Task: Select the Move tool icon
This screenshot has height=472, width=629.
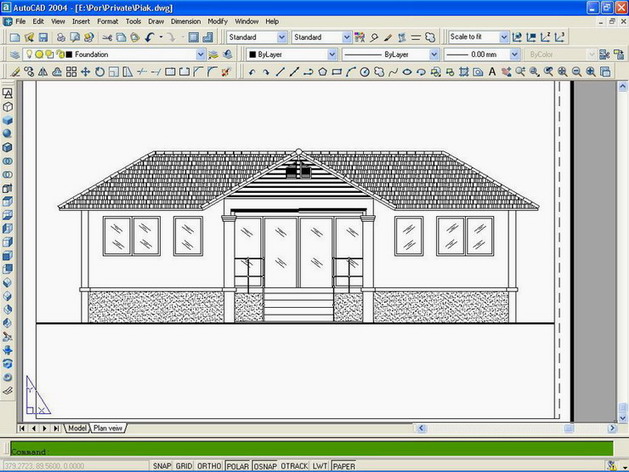Action: coord(85,71)
